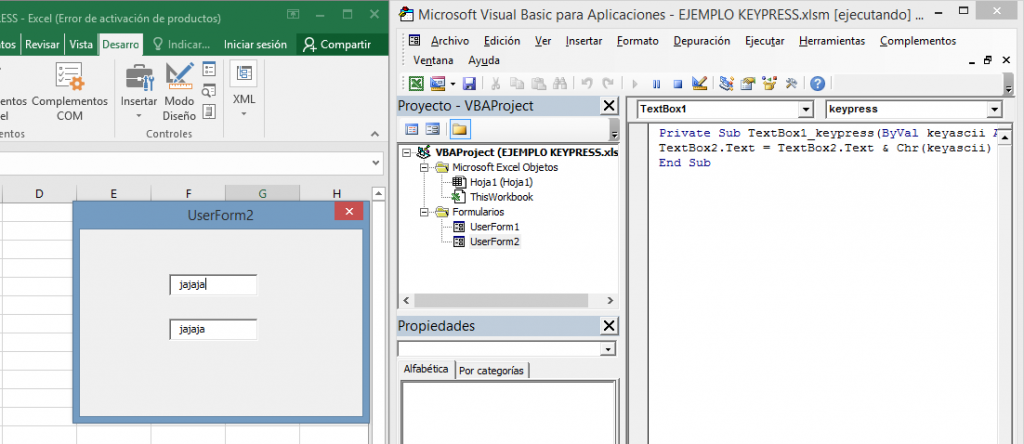Click the Paste clipboard icon
The width and height of the screenshot is (1024, 444).
[x=538, y=84]
